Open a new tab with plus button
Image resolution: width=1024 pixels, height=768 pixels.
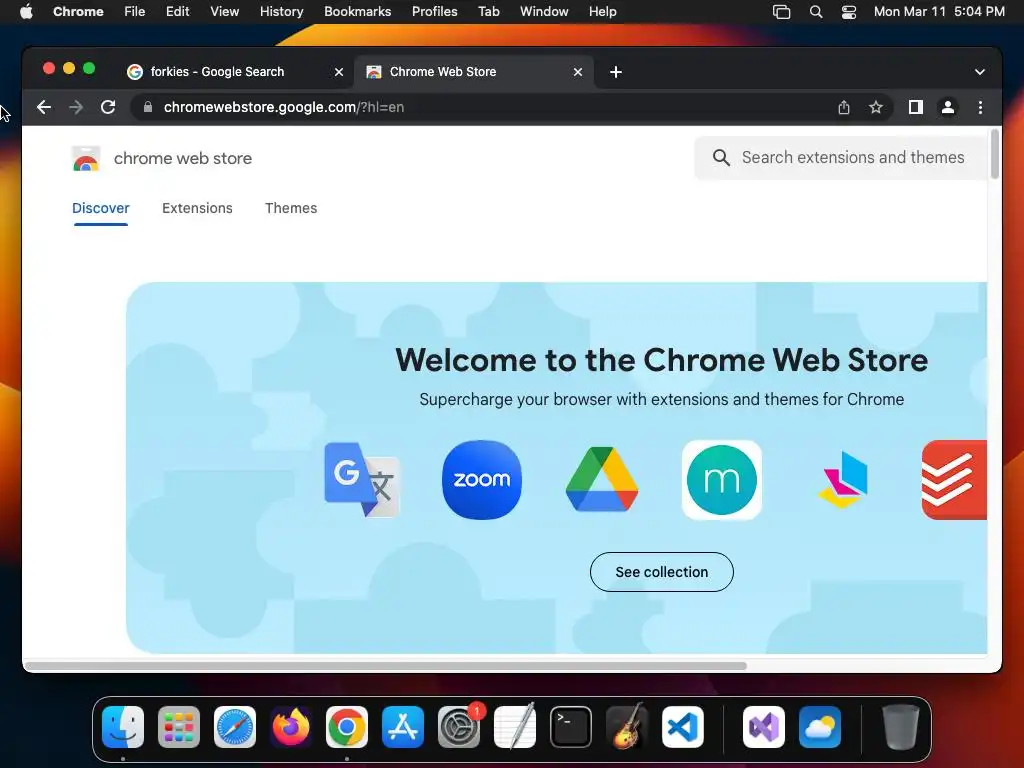point(616,72)
